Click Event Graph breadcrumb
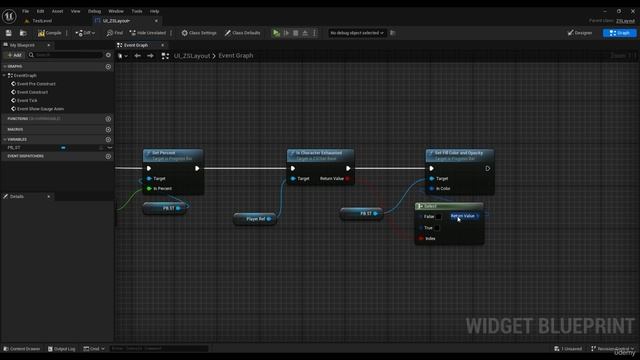640x360 pixels. coord(236,56)
